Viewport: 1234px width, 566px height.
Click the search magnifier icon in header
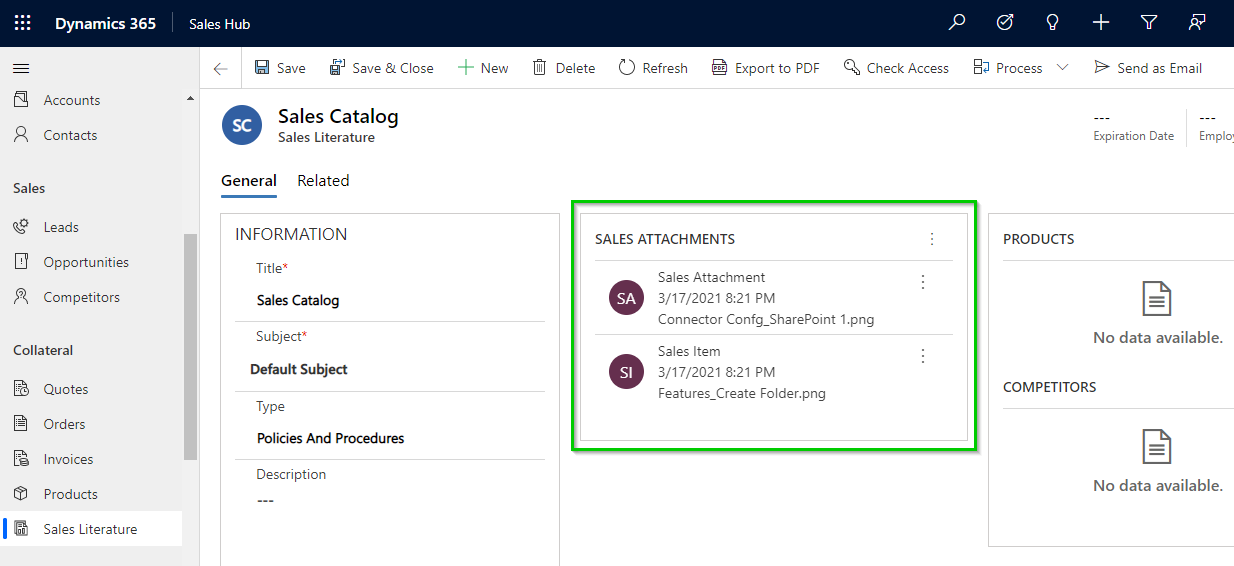(x=957, y=23)
